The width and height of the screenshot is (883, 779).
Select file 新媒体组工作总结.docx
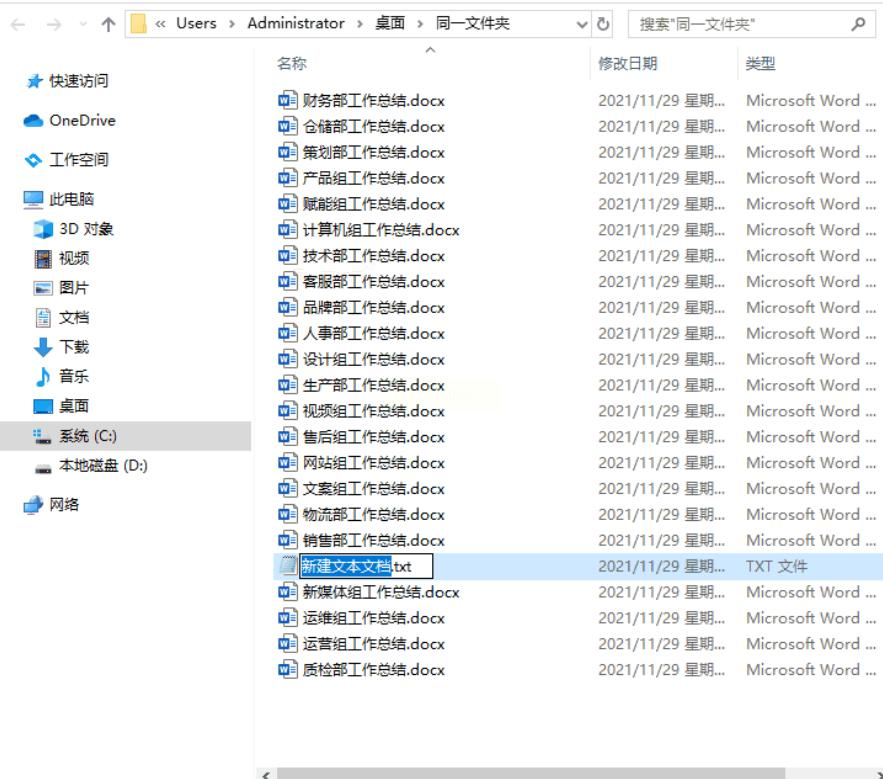point(381,593)
